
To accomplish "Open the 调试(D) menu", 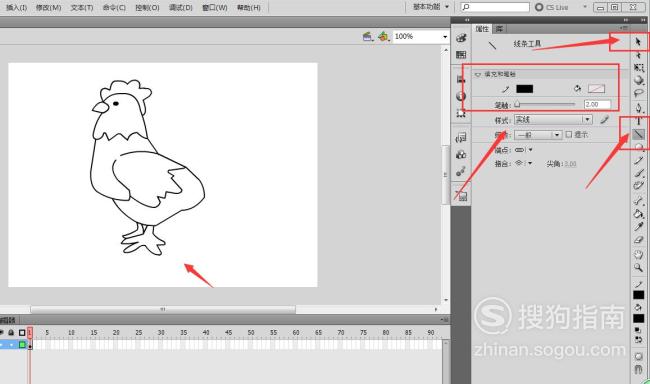I will [x=181, y=7].
